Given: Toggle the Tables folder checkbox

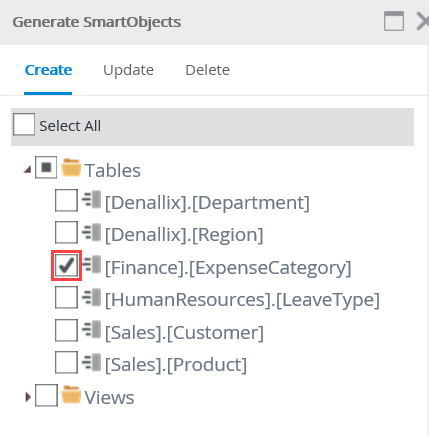Looking at the screenshot, I should 46,167.
